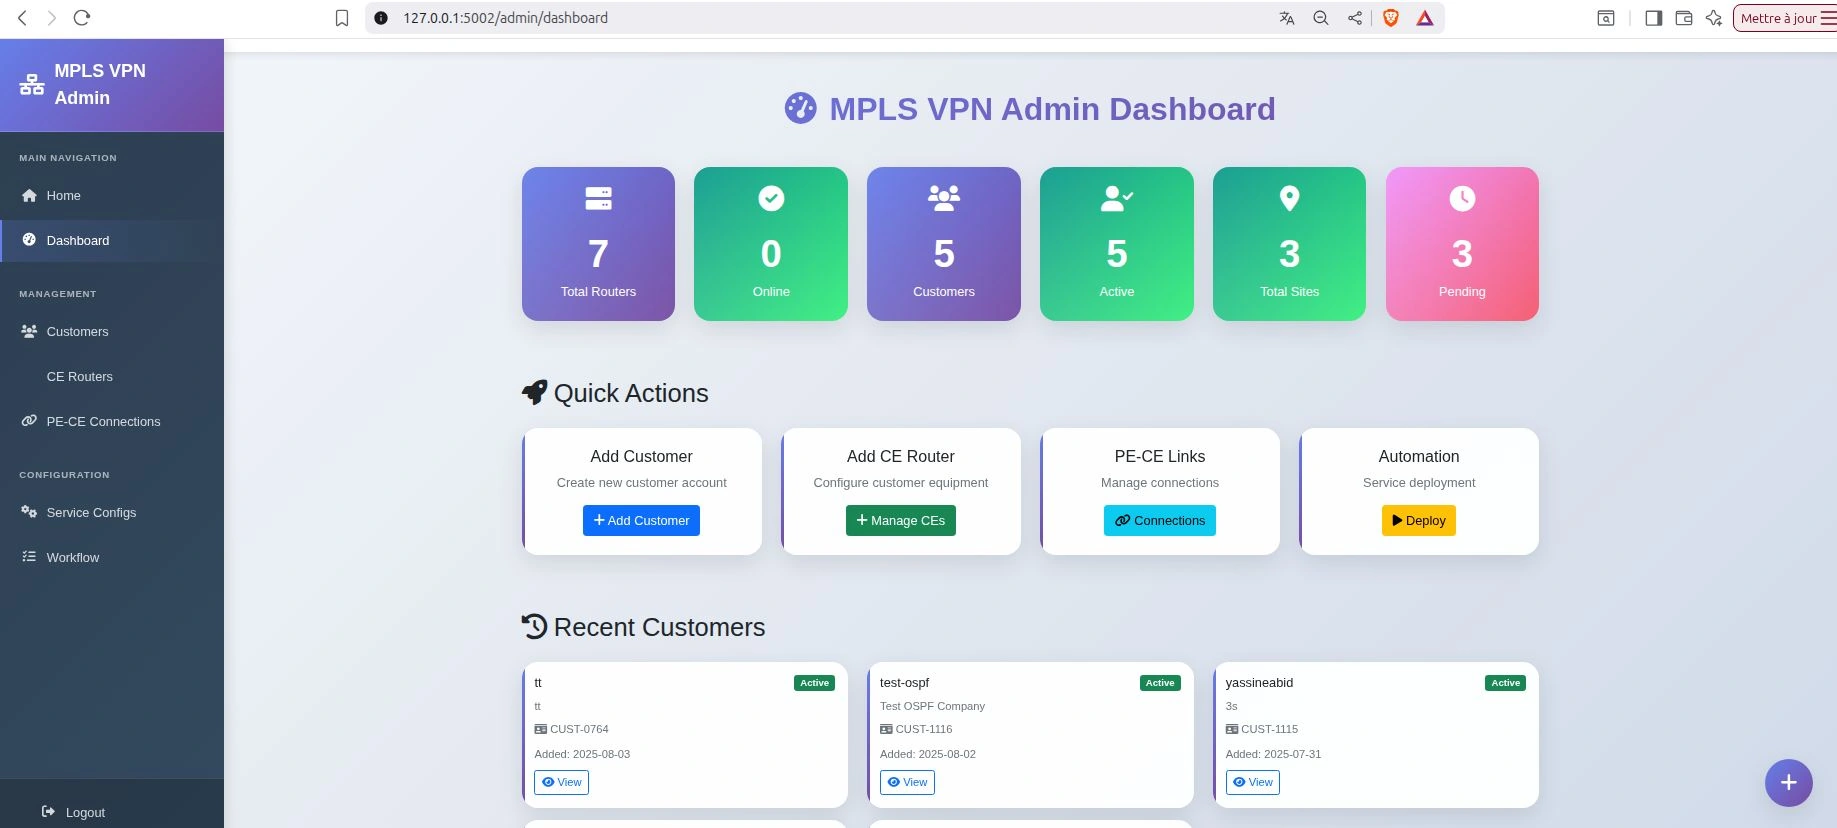Click the browser back arrow
Screen dimensions: 1837x828
(x=22, y=18)
